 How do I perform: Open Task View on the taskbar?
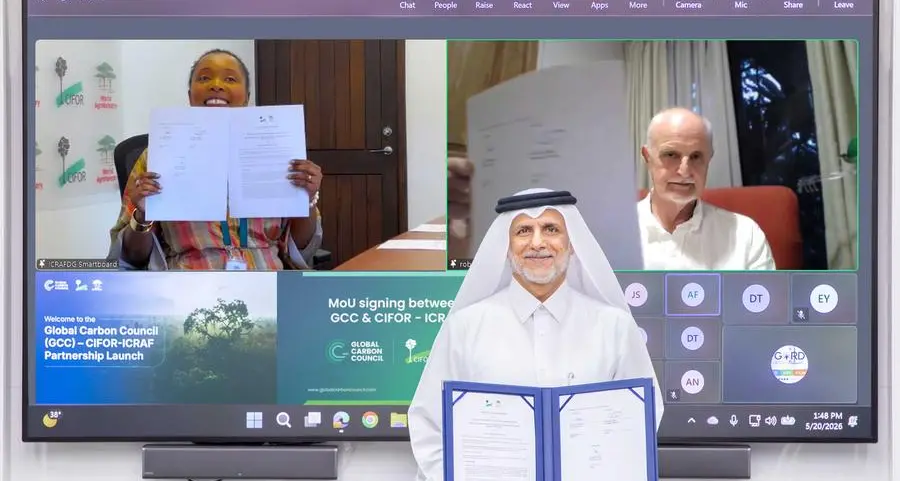(x=312, y=420)
